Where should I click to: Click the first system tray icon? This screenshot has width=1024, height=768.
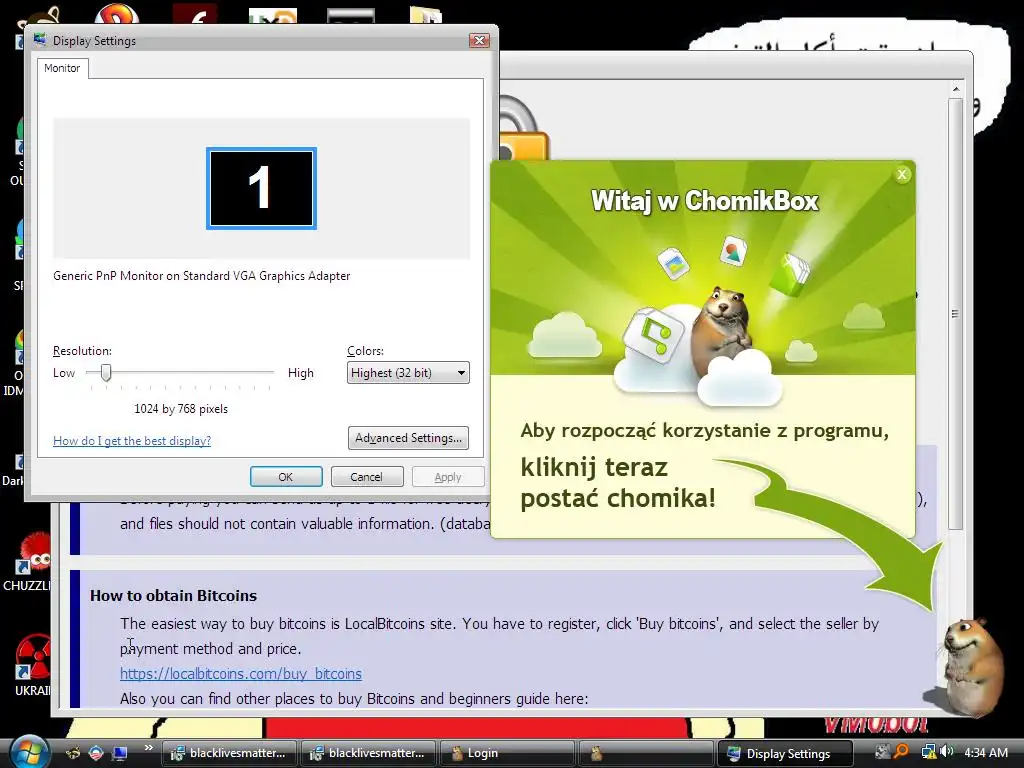882,752
